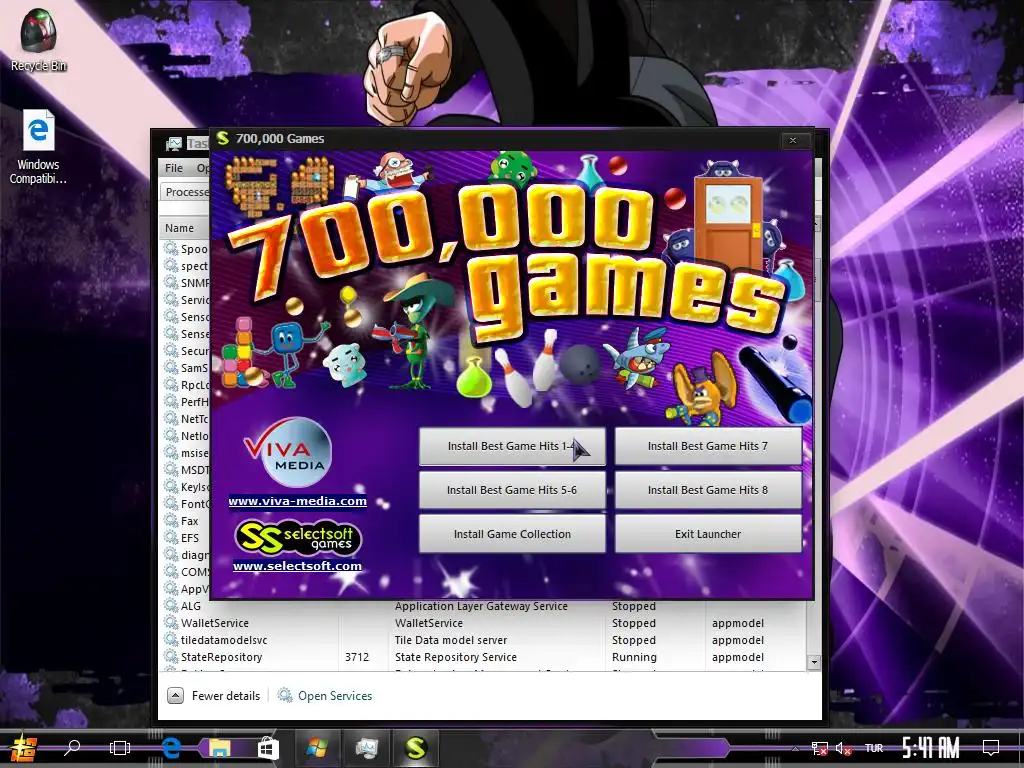This screenshot has height=768, width=1024.
Task: Switch to the Processes tab in Task Manager
Action: point(186,192)
